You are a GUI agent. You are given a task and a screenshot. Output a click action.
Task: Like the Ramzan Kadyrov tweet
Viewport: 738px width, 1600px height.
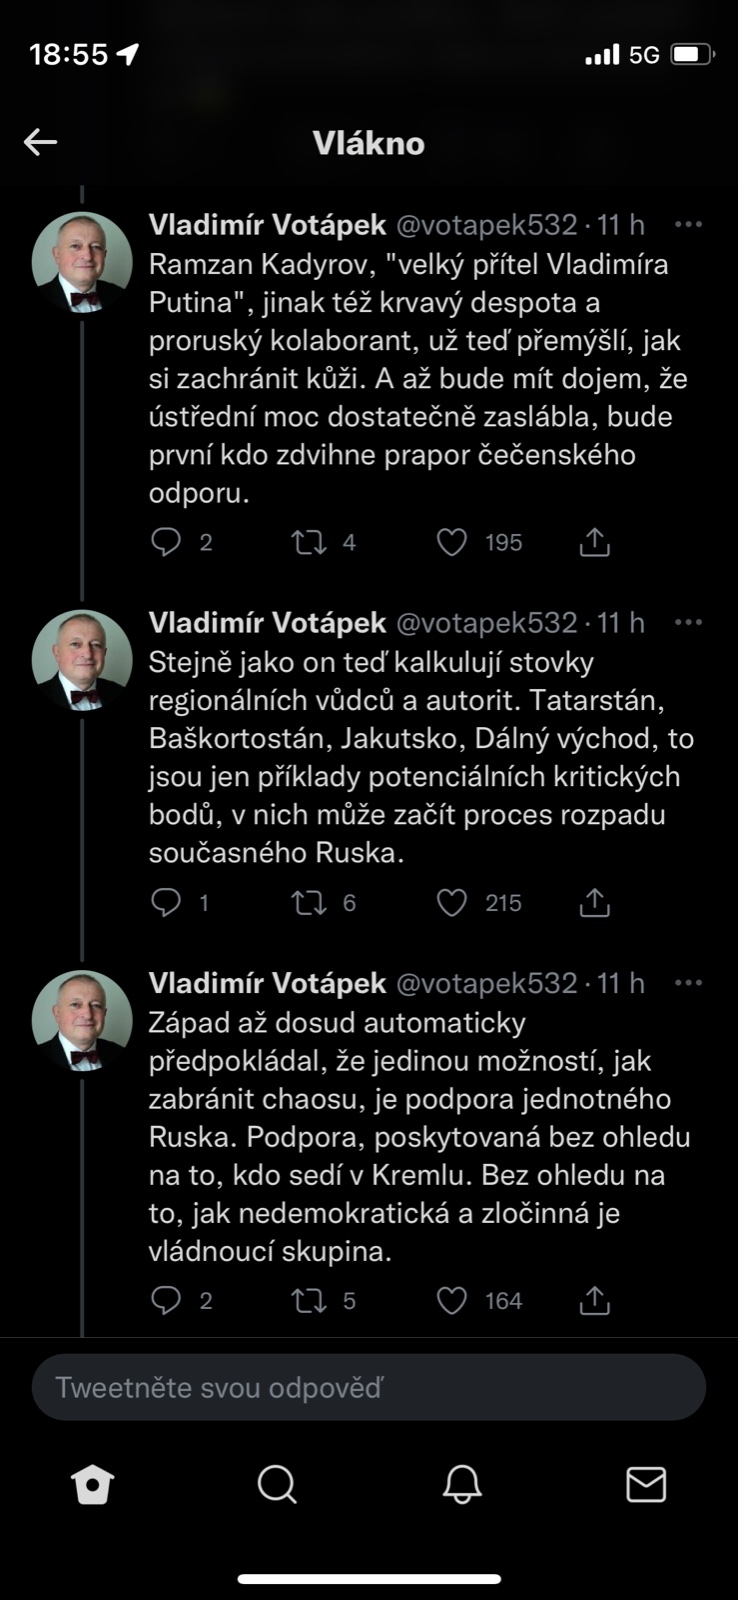[x=452, y=542]
